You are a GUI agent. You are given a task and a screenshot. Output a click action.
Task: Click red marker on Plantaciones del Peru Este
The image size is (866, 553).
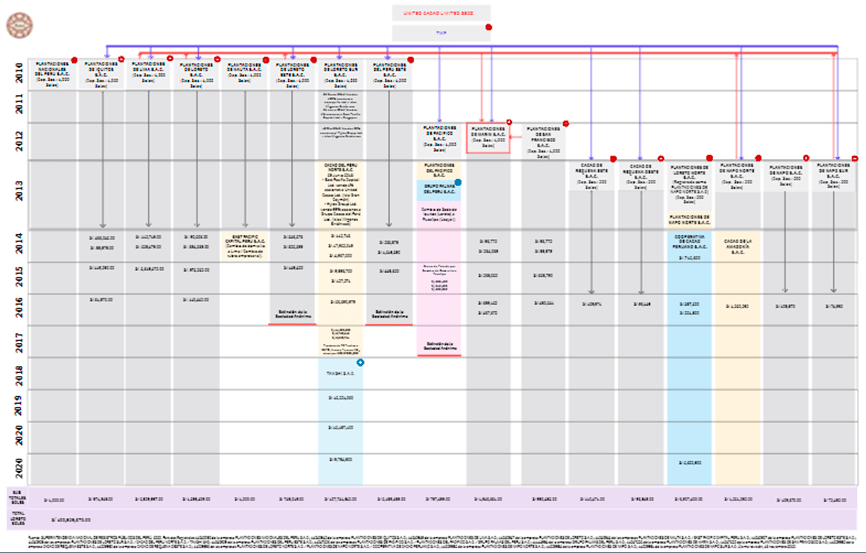[410, 60]
